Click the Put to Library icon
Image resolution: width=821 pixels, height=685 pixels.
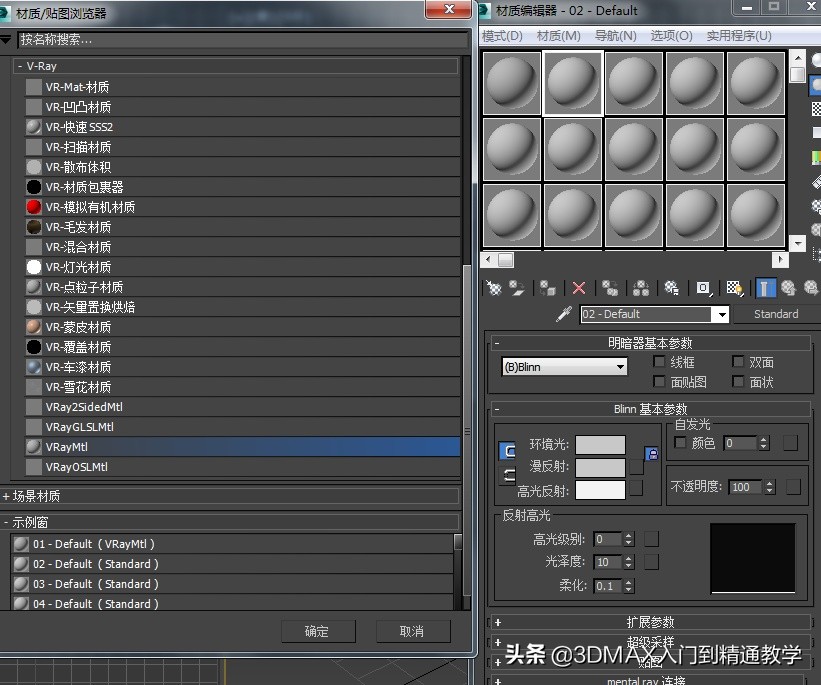671,287
